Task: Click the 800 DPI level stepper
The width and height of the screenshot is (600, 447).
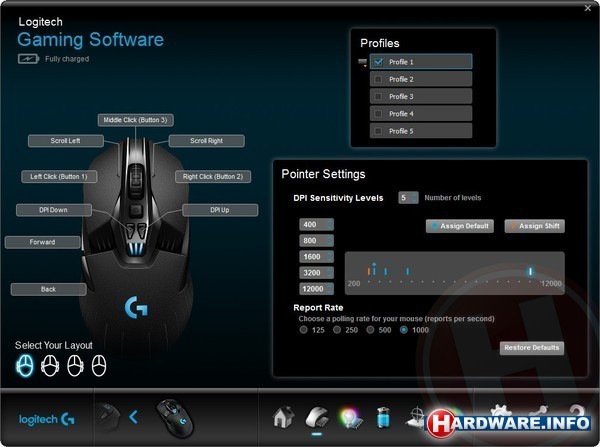Action: 316,241
